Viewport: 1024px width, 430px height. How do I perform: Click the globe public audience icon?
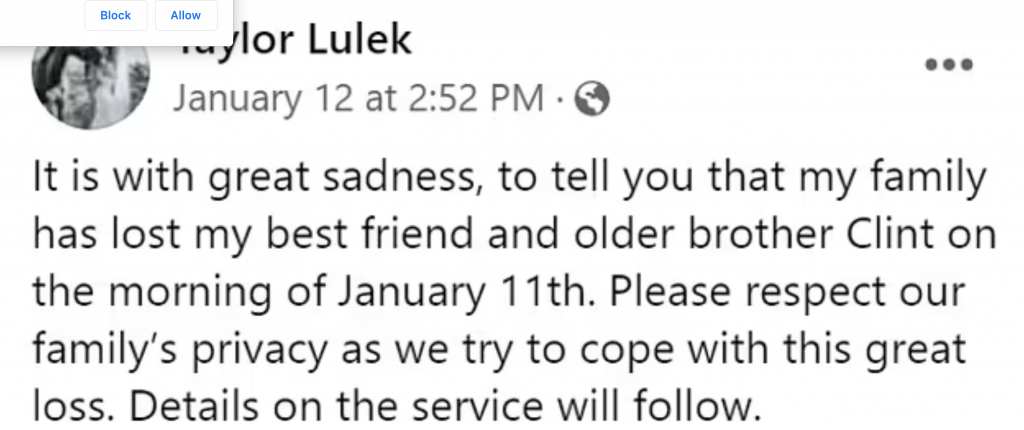click(x=592, y=99)
